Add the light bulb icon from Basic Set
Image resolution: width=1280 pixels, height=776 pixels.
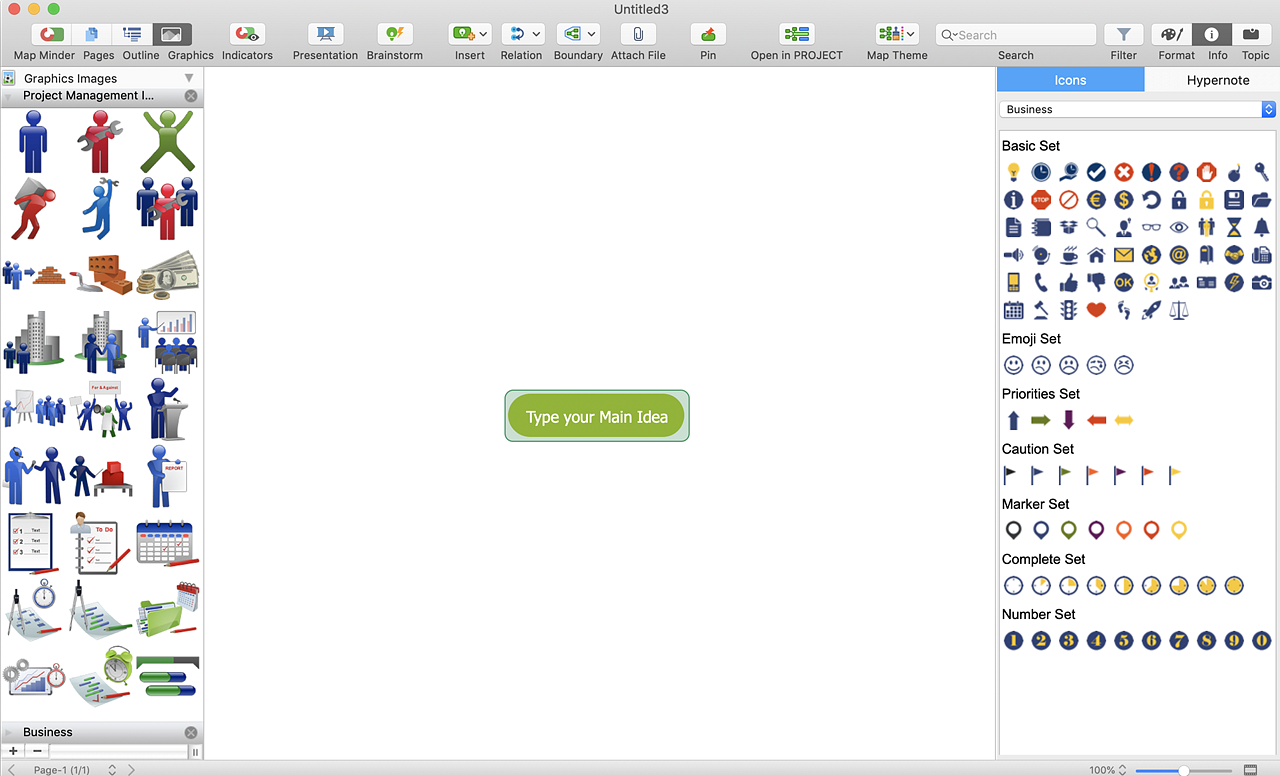coord(1013,172)
